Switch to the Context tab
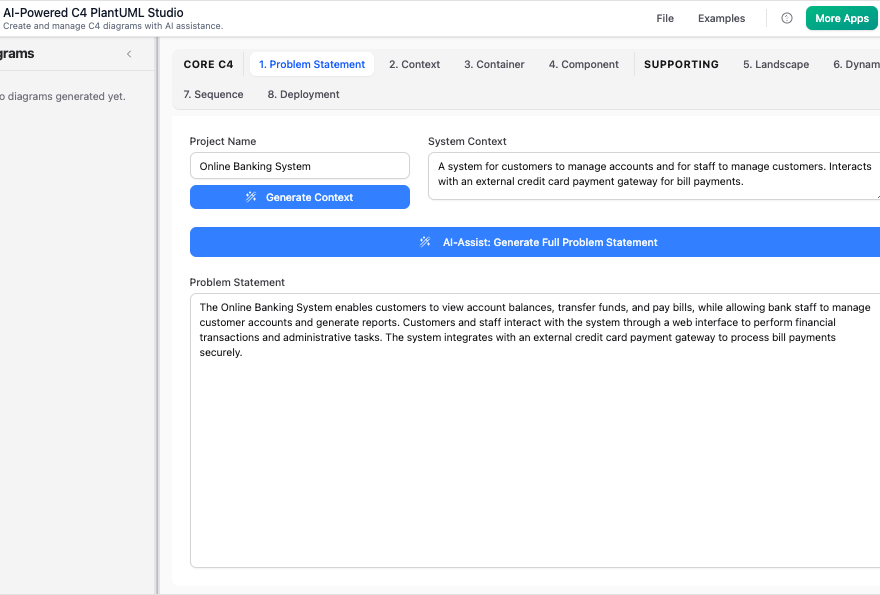The height and width of the screenshot is (595, 880). (x=414, y=64)
